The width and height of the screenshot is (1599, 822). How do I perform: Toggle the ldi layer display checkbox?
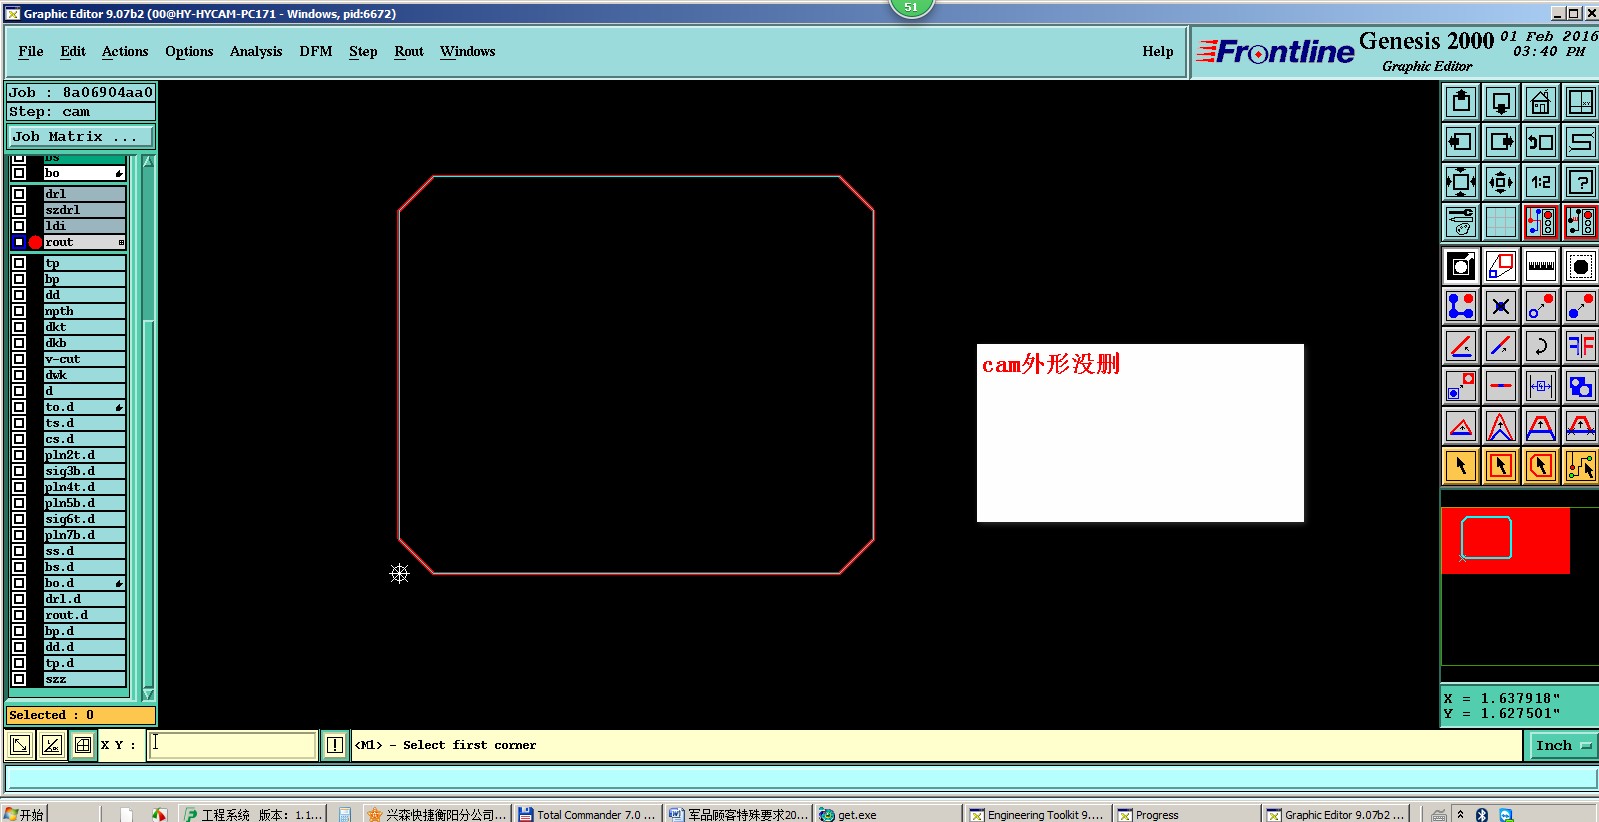point(19,226)
